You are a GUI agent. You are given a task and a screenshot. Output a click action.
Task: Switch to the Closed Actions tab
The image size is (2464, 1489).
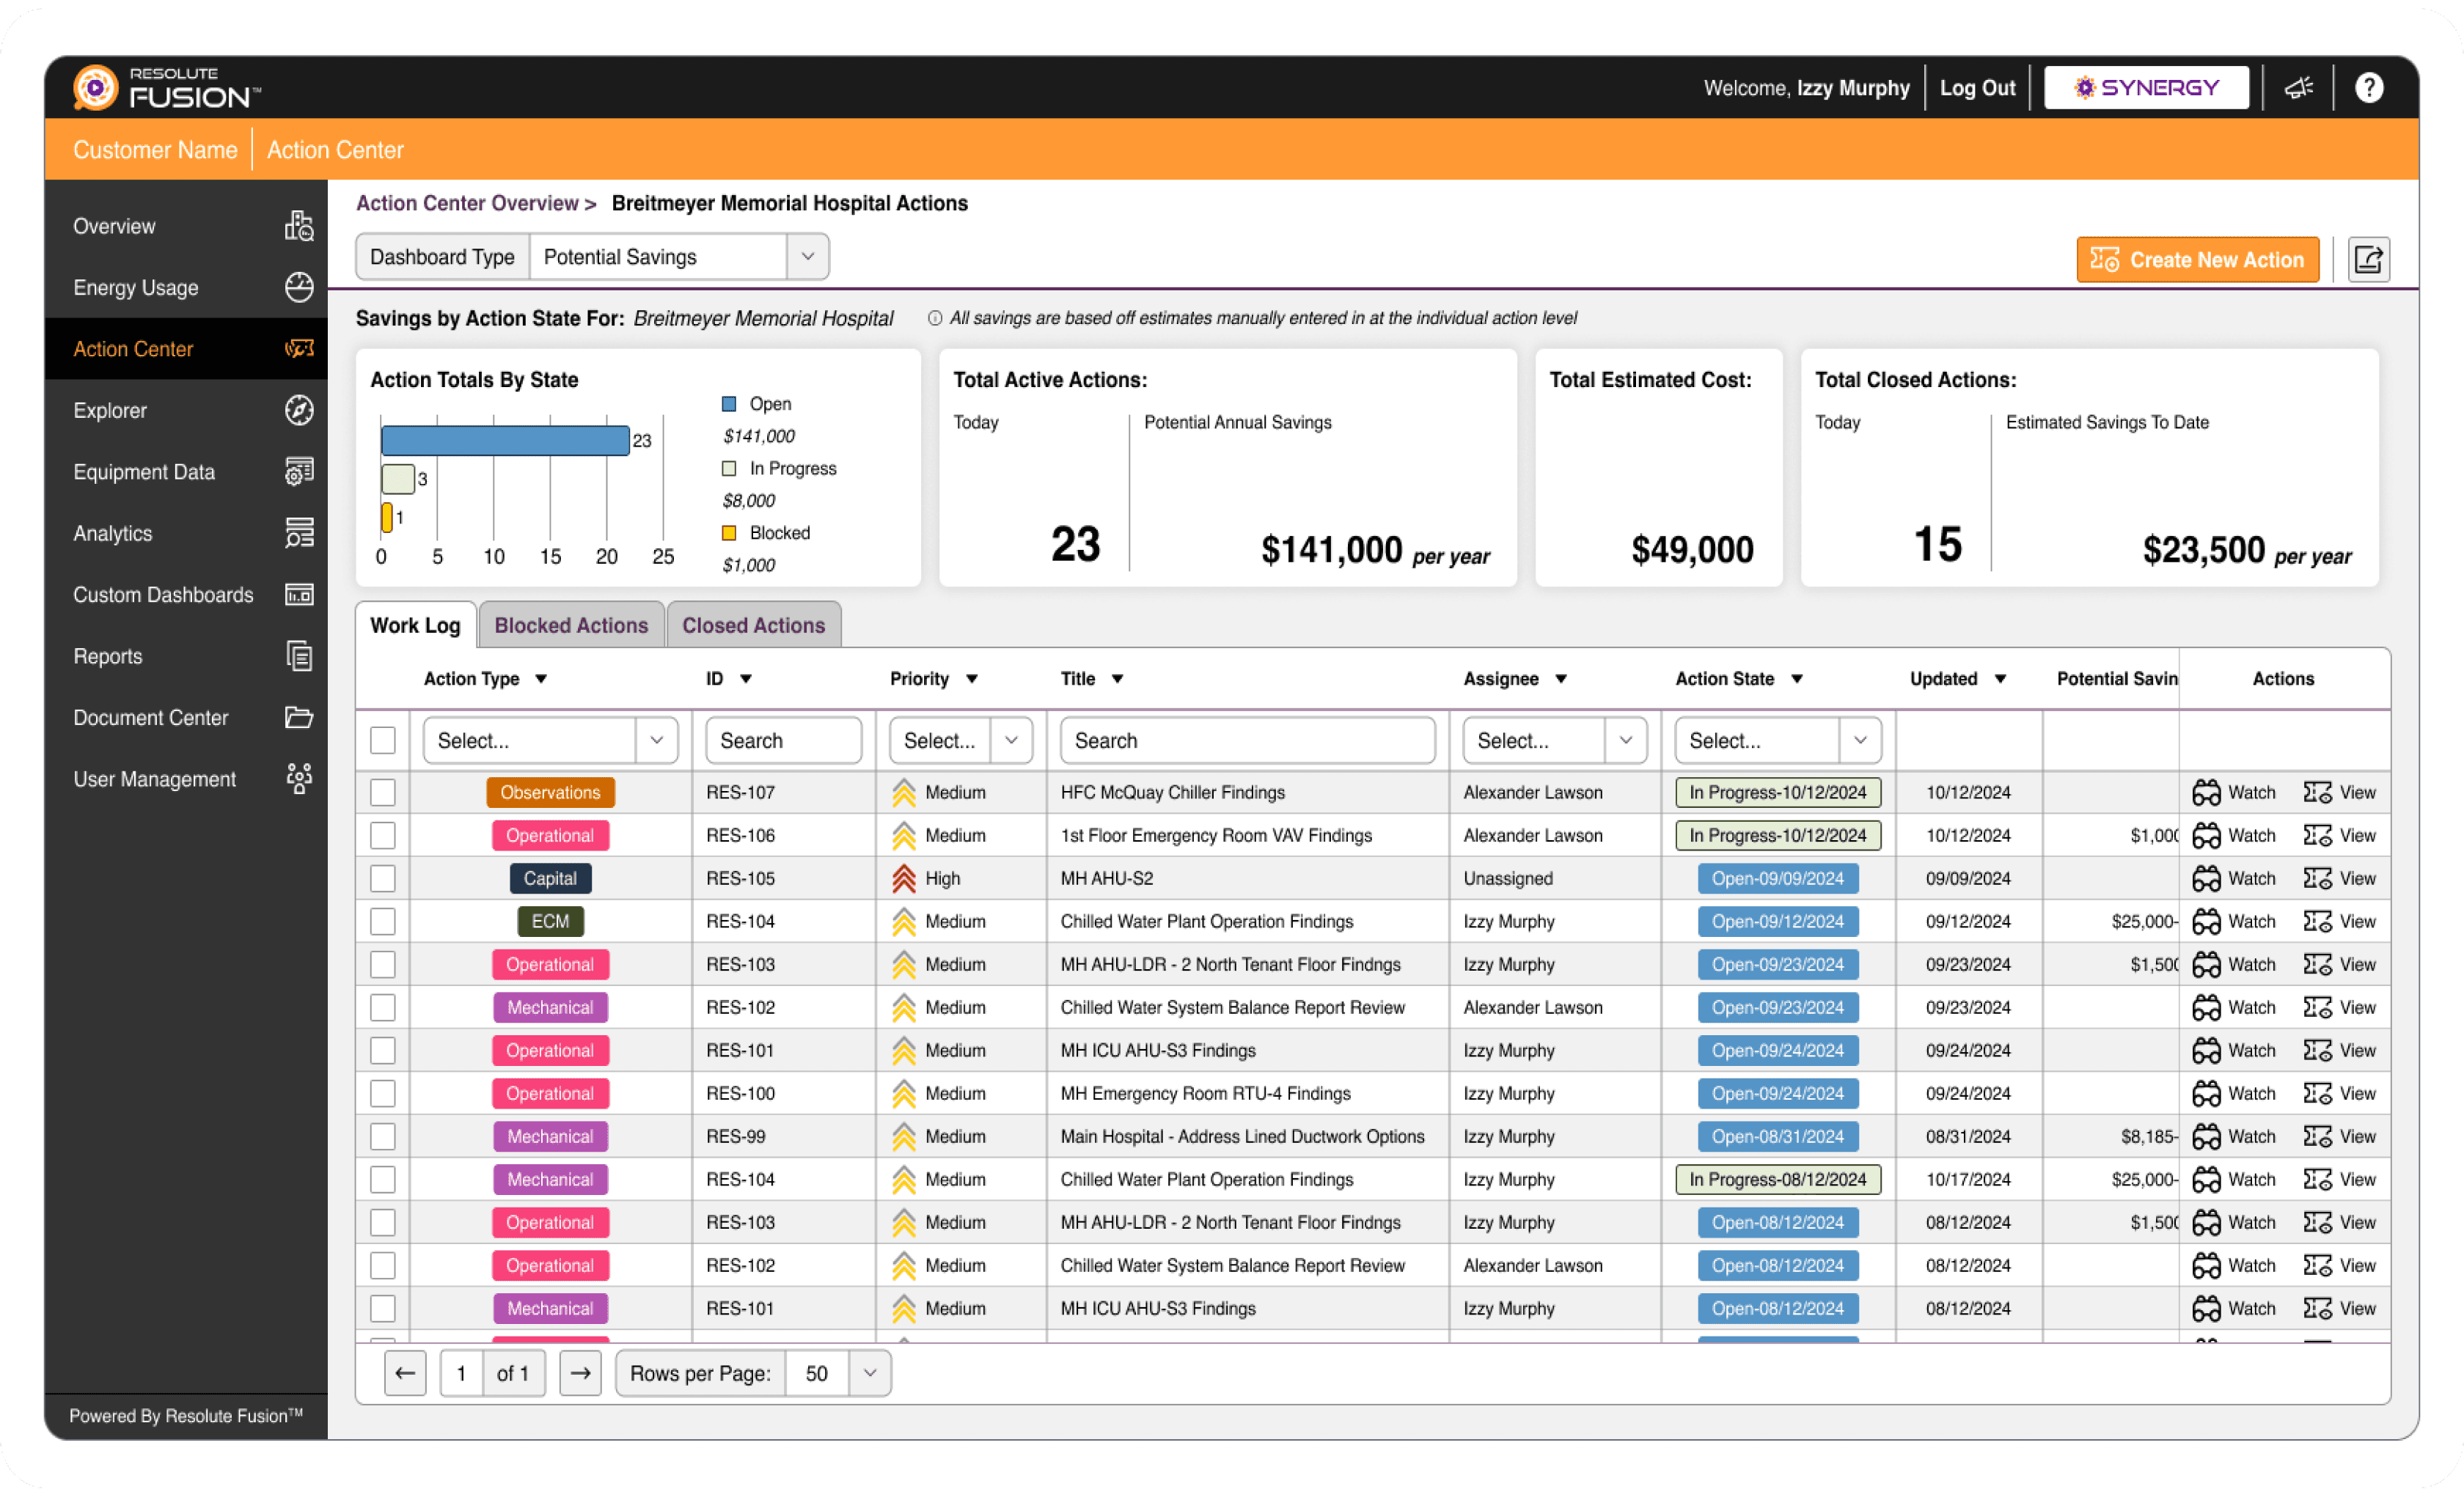tap(753, 626)
